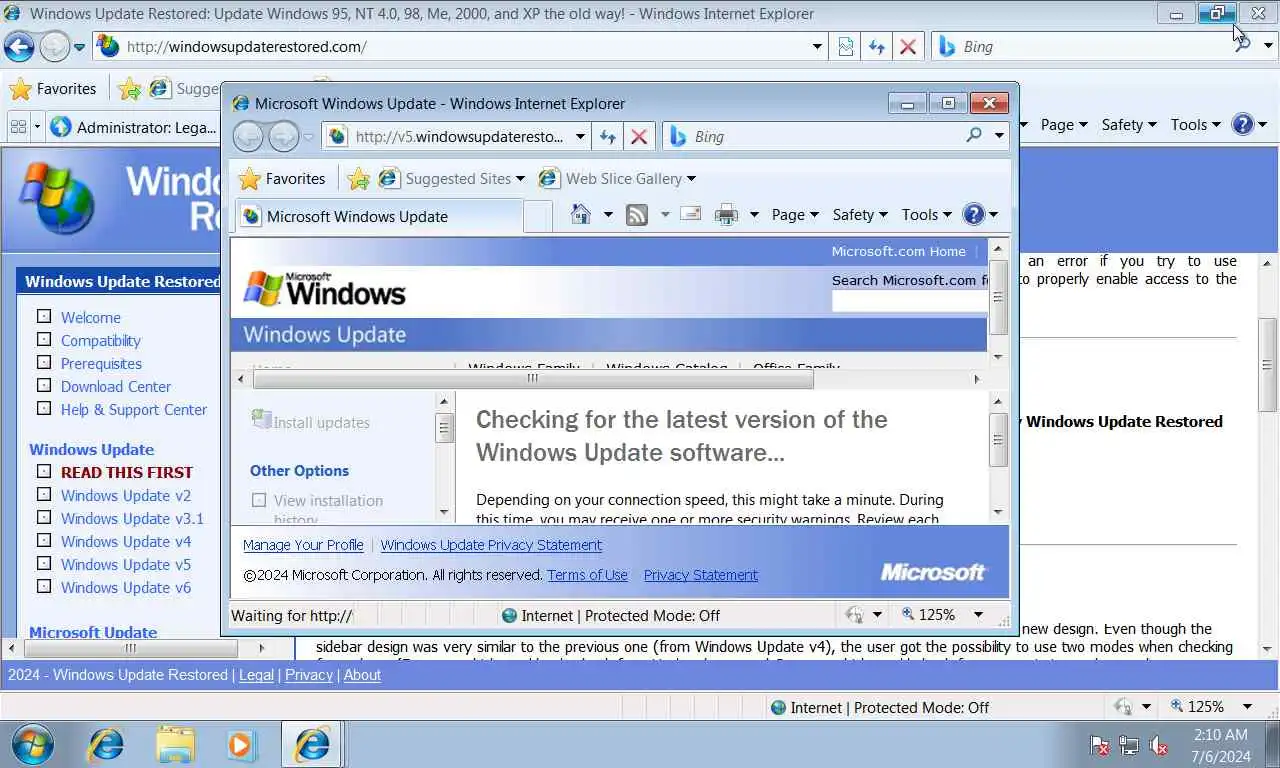Click Back button in main windowsupdaterestored.com window
The height and width of the screenshot is (768, 1280).
coord(19,46)
